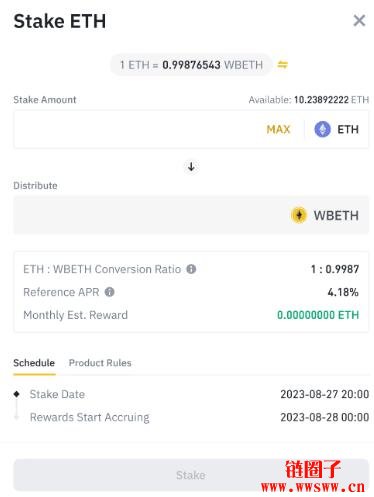374x497 pixels.
Task: Click the Stake Date diamond marker
Action: tap(17, 394)
